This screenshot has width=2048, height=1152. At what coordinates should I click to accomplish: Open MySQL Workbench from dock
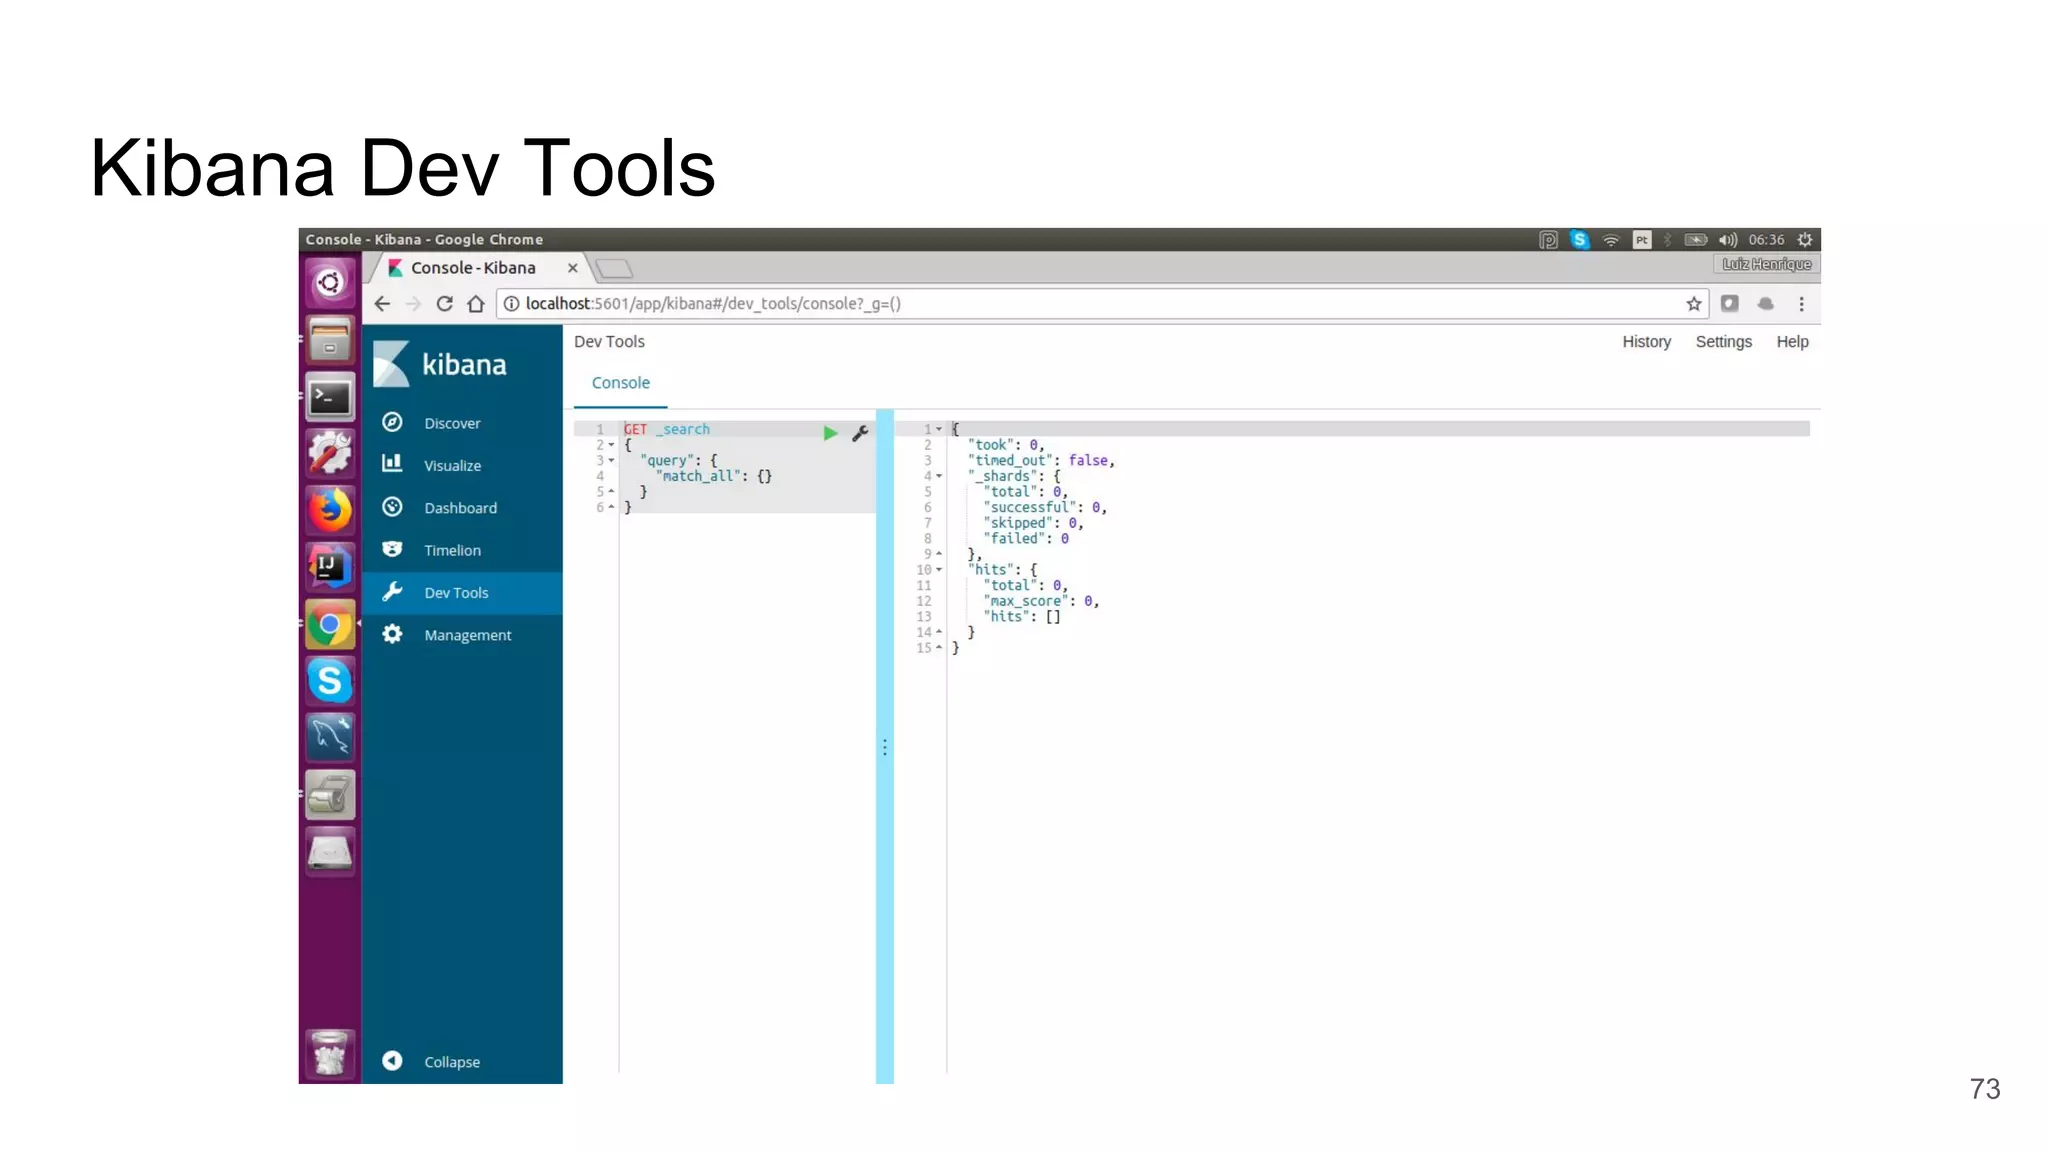(x=330, y=738)
